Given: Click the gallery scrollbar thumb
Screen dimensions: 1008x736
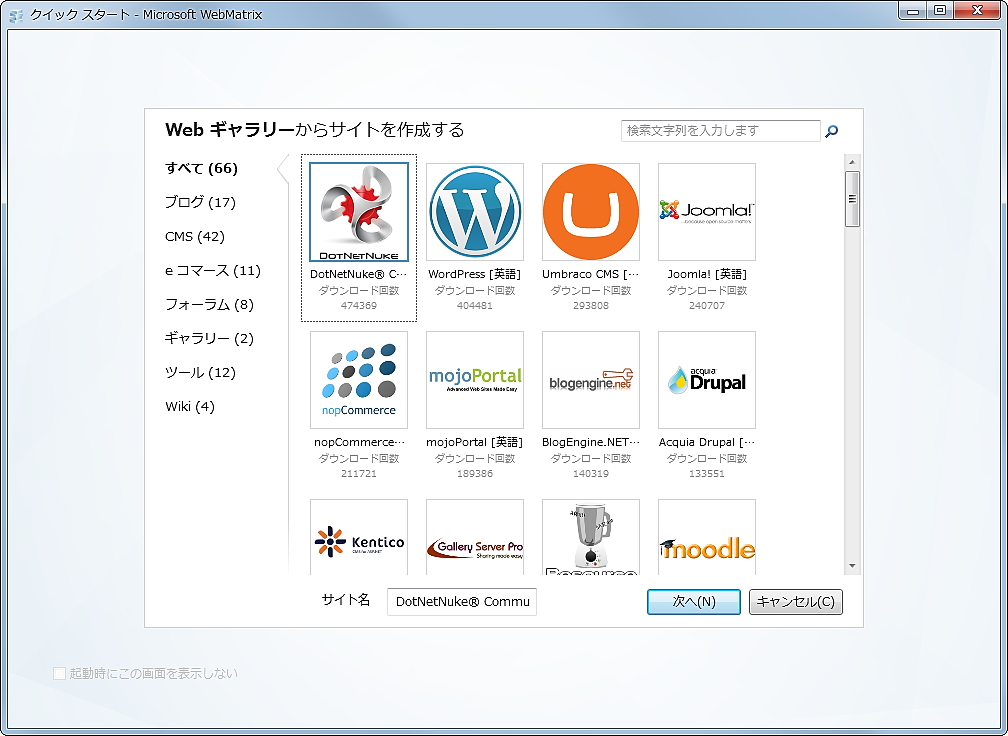Looking at the screenshot, I should coord(853,198).
